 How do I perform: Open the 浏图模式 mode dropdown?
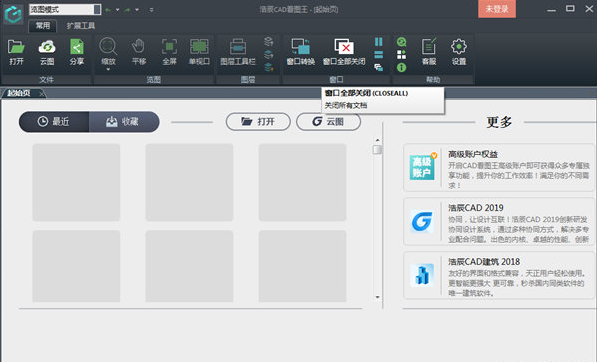tap(97, 10)
